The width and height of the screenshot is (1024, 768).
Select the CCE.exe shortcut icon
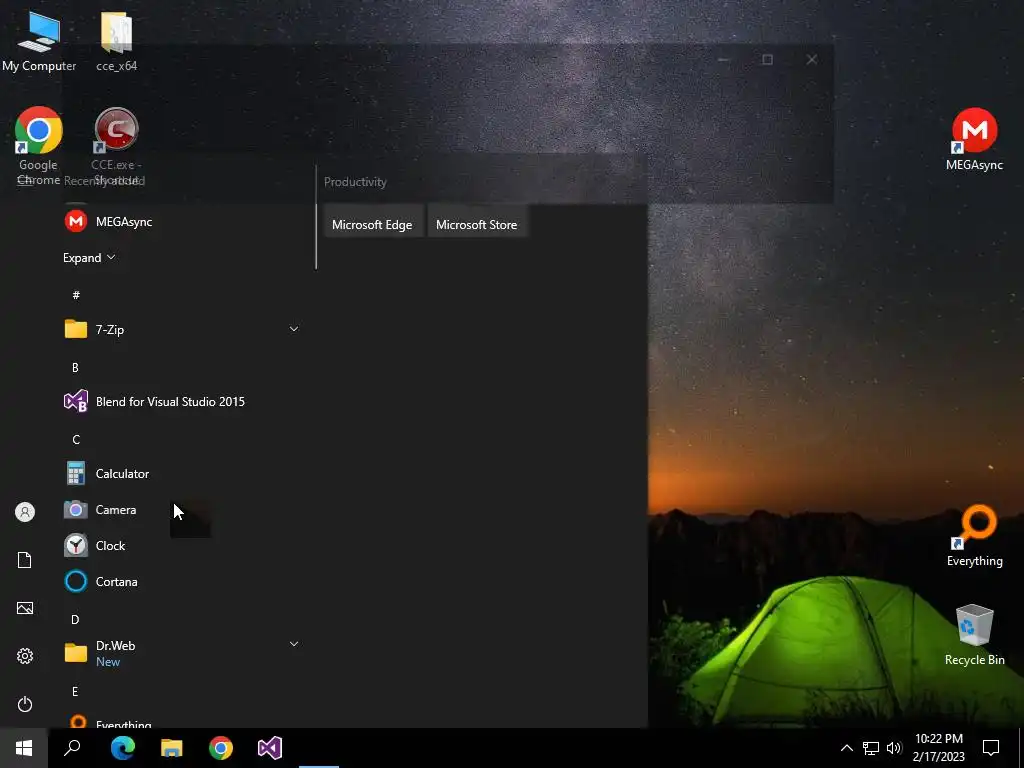coord(116,146)
